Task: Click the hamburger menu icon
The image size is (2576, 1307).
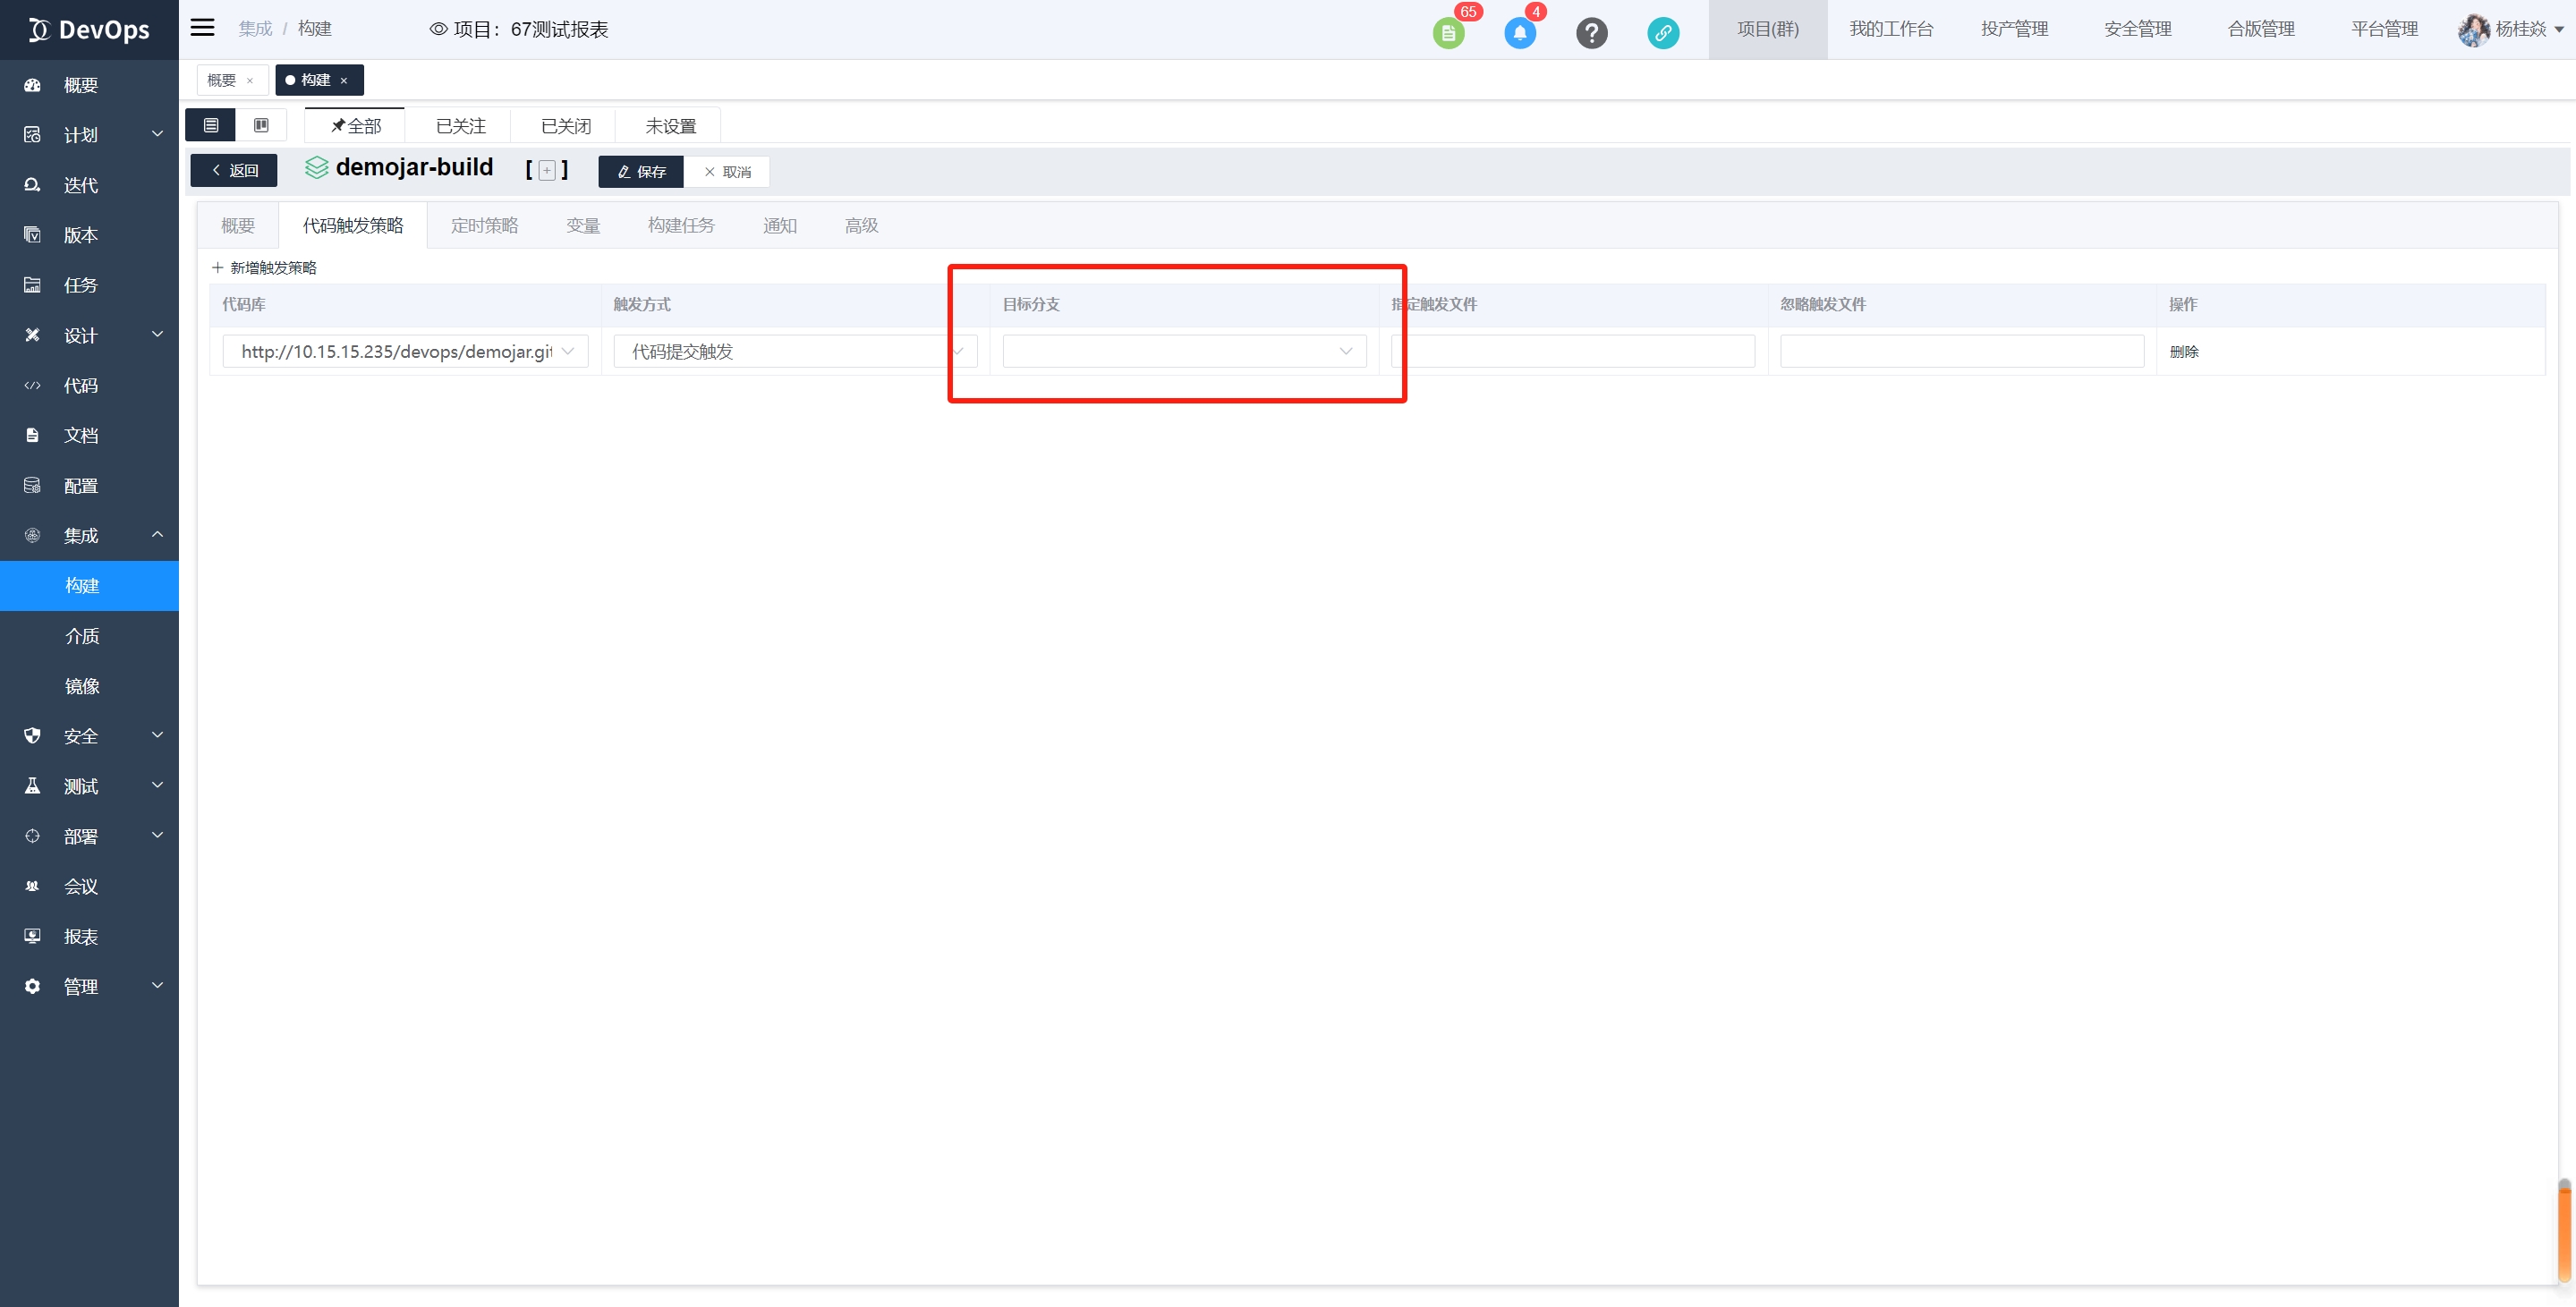Action: (x=202, y=28)
